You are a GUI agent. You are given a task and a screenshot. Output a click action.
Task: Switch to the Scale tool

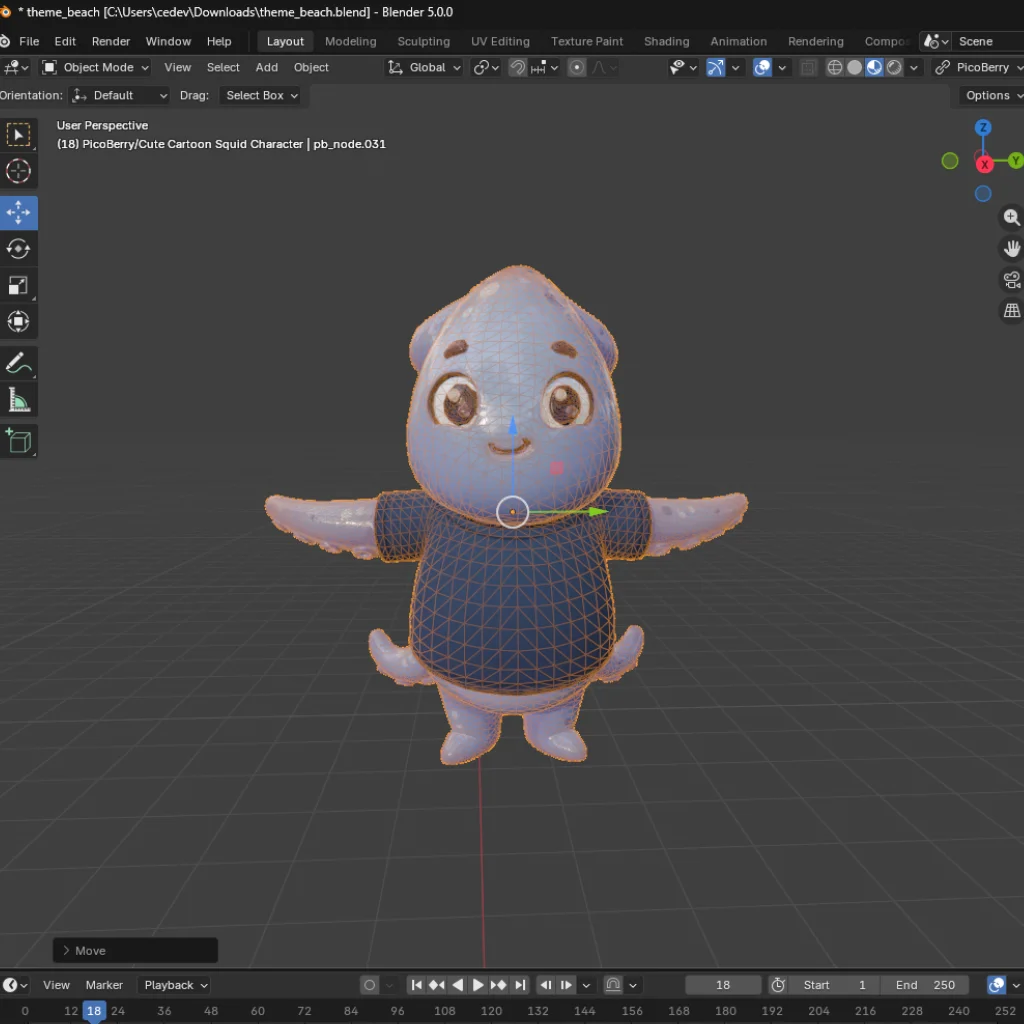18,285
